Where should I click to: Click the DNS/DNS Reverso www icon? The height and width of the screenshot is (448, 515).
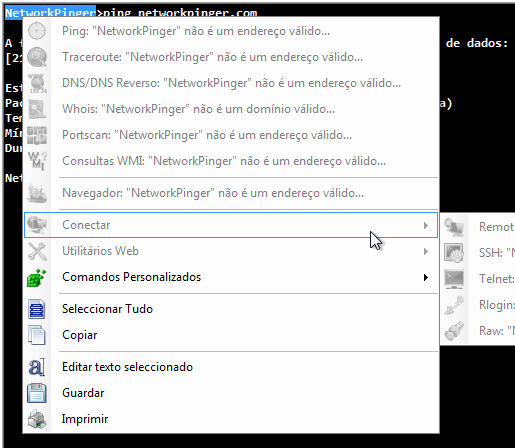[37, 83]
